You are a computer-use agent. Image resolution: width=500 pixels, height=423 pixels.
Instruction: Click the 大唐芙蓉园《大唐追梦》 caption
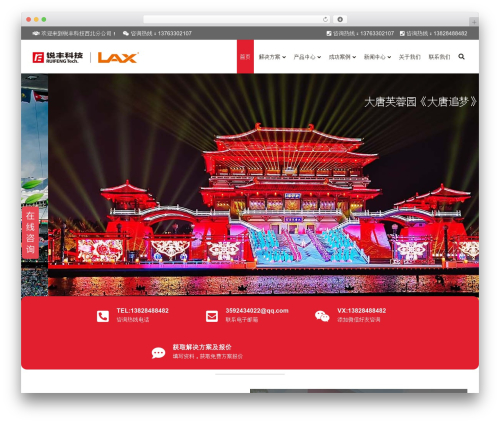(x=421, y=102)
